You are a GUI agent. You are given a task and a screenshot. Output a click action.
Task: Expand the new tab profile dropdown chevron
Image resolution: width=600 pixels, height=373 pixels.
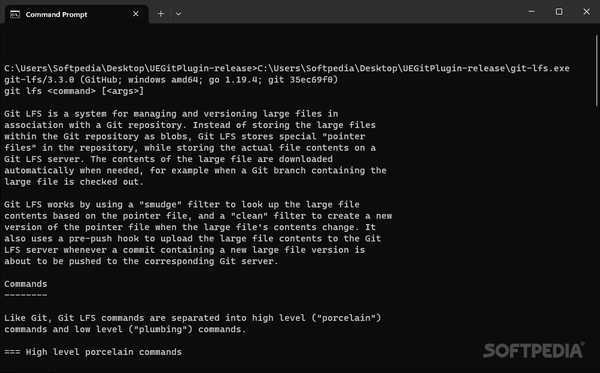click(178, 14)
